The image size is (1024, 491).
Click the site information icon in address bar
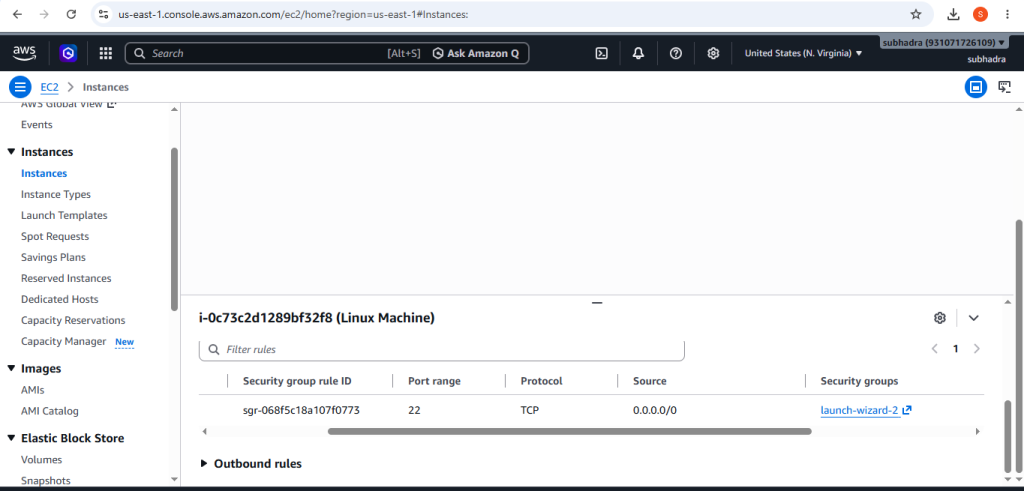[x=103, y=14]
